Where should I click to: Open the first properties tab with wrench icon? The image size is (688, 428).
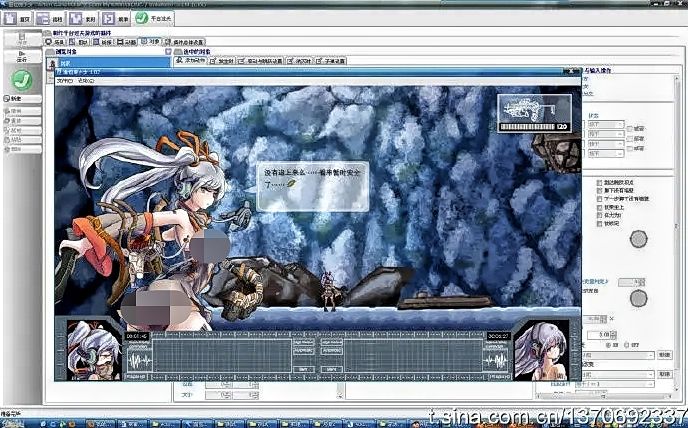pyautogui.click(x=190, y=61)
